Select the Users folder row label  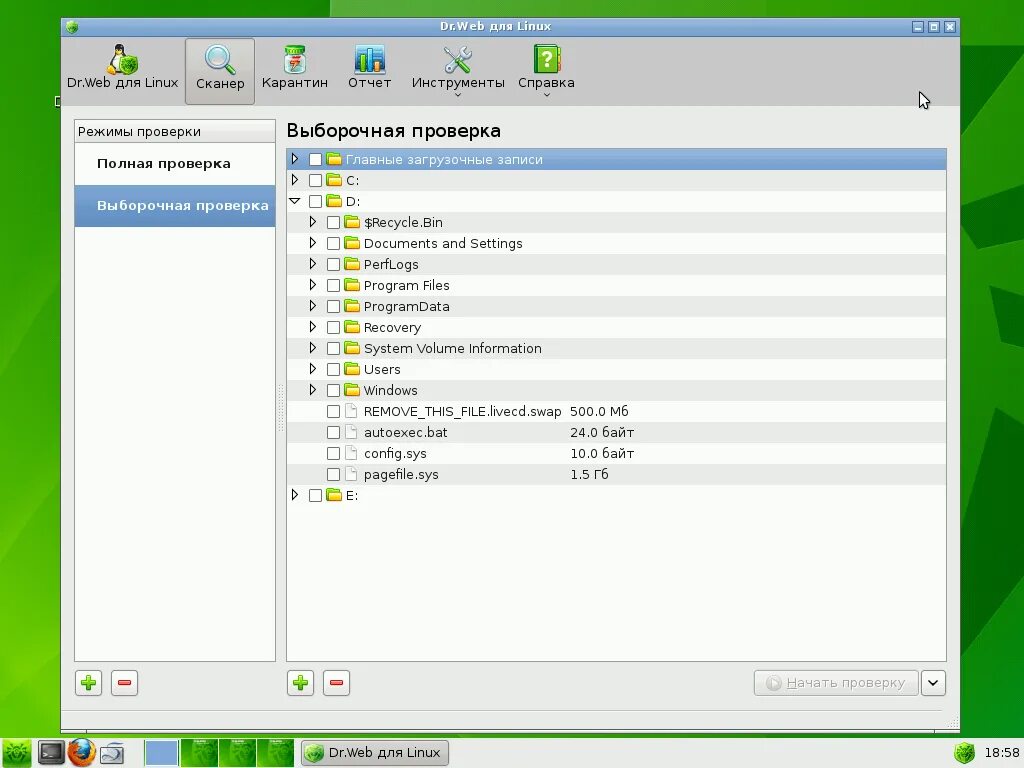tap(382, 370)
